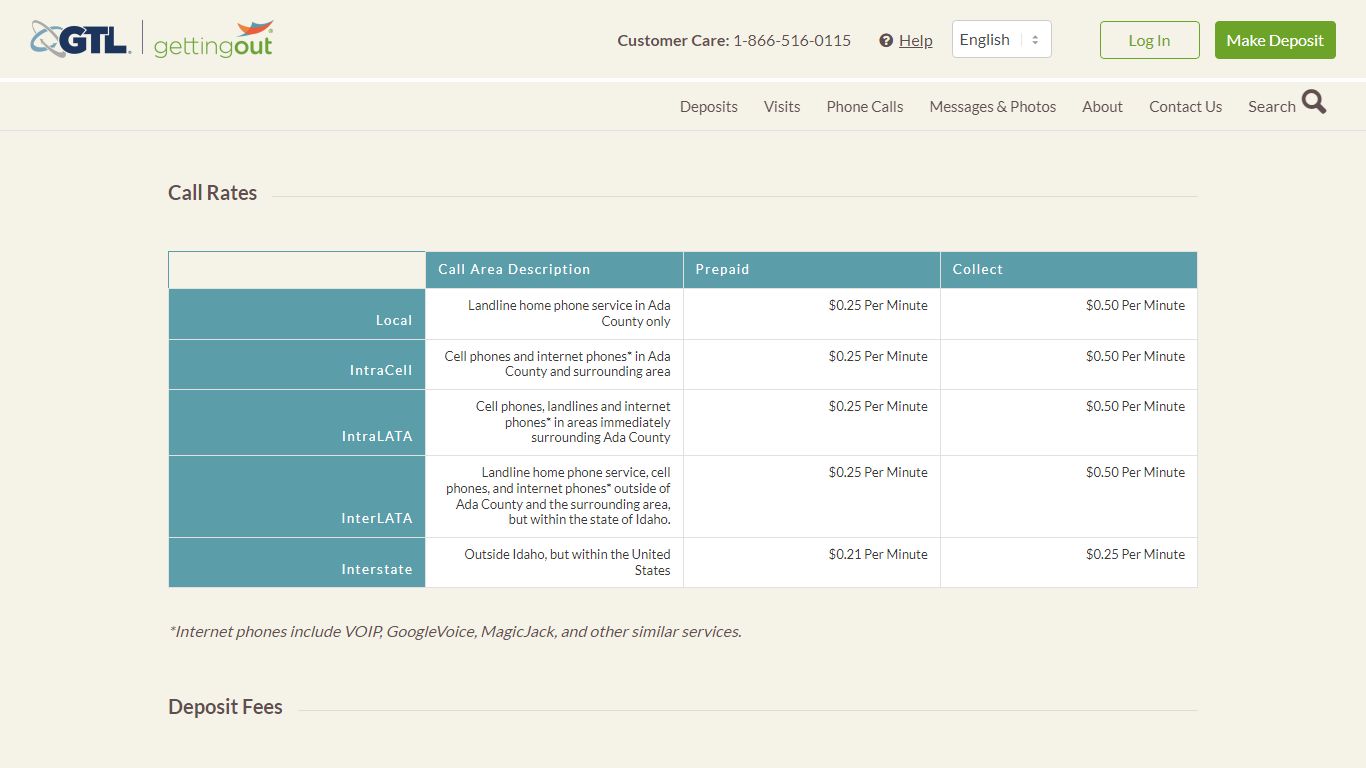Select the Interstate row header

pos(297,563)
